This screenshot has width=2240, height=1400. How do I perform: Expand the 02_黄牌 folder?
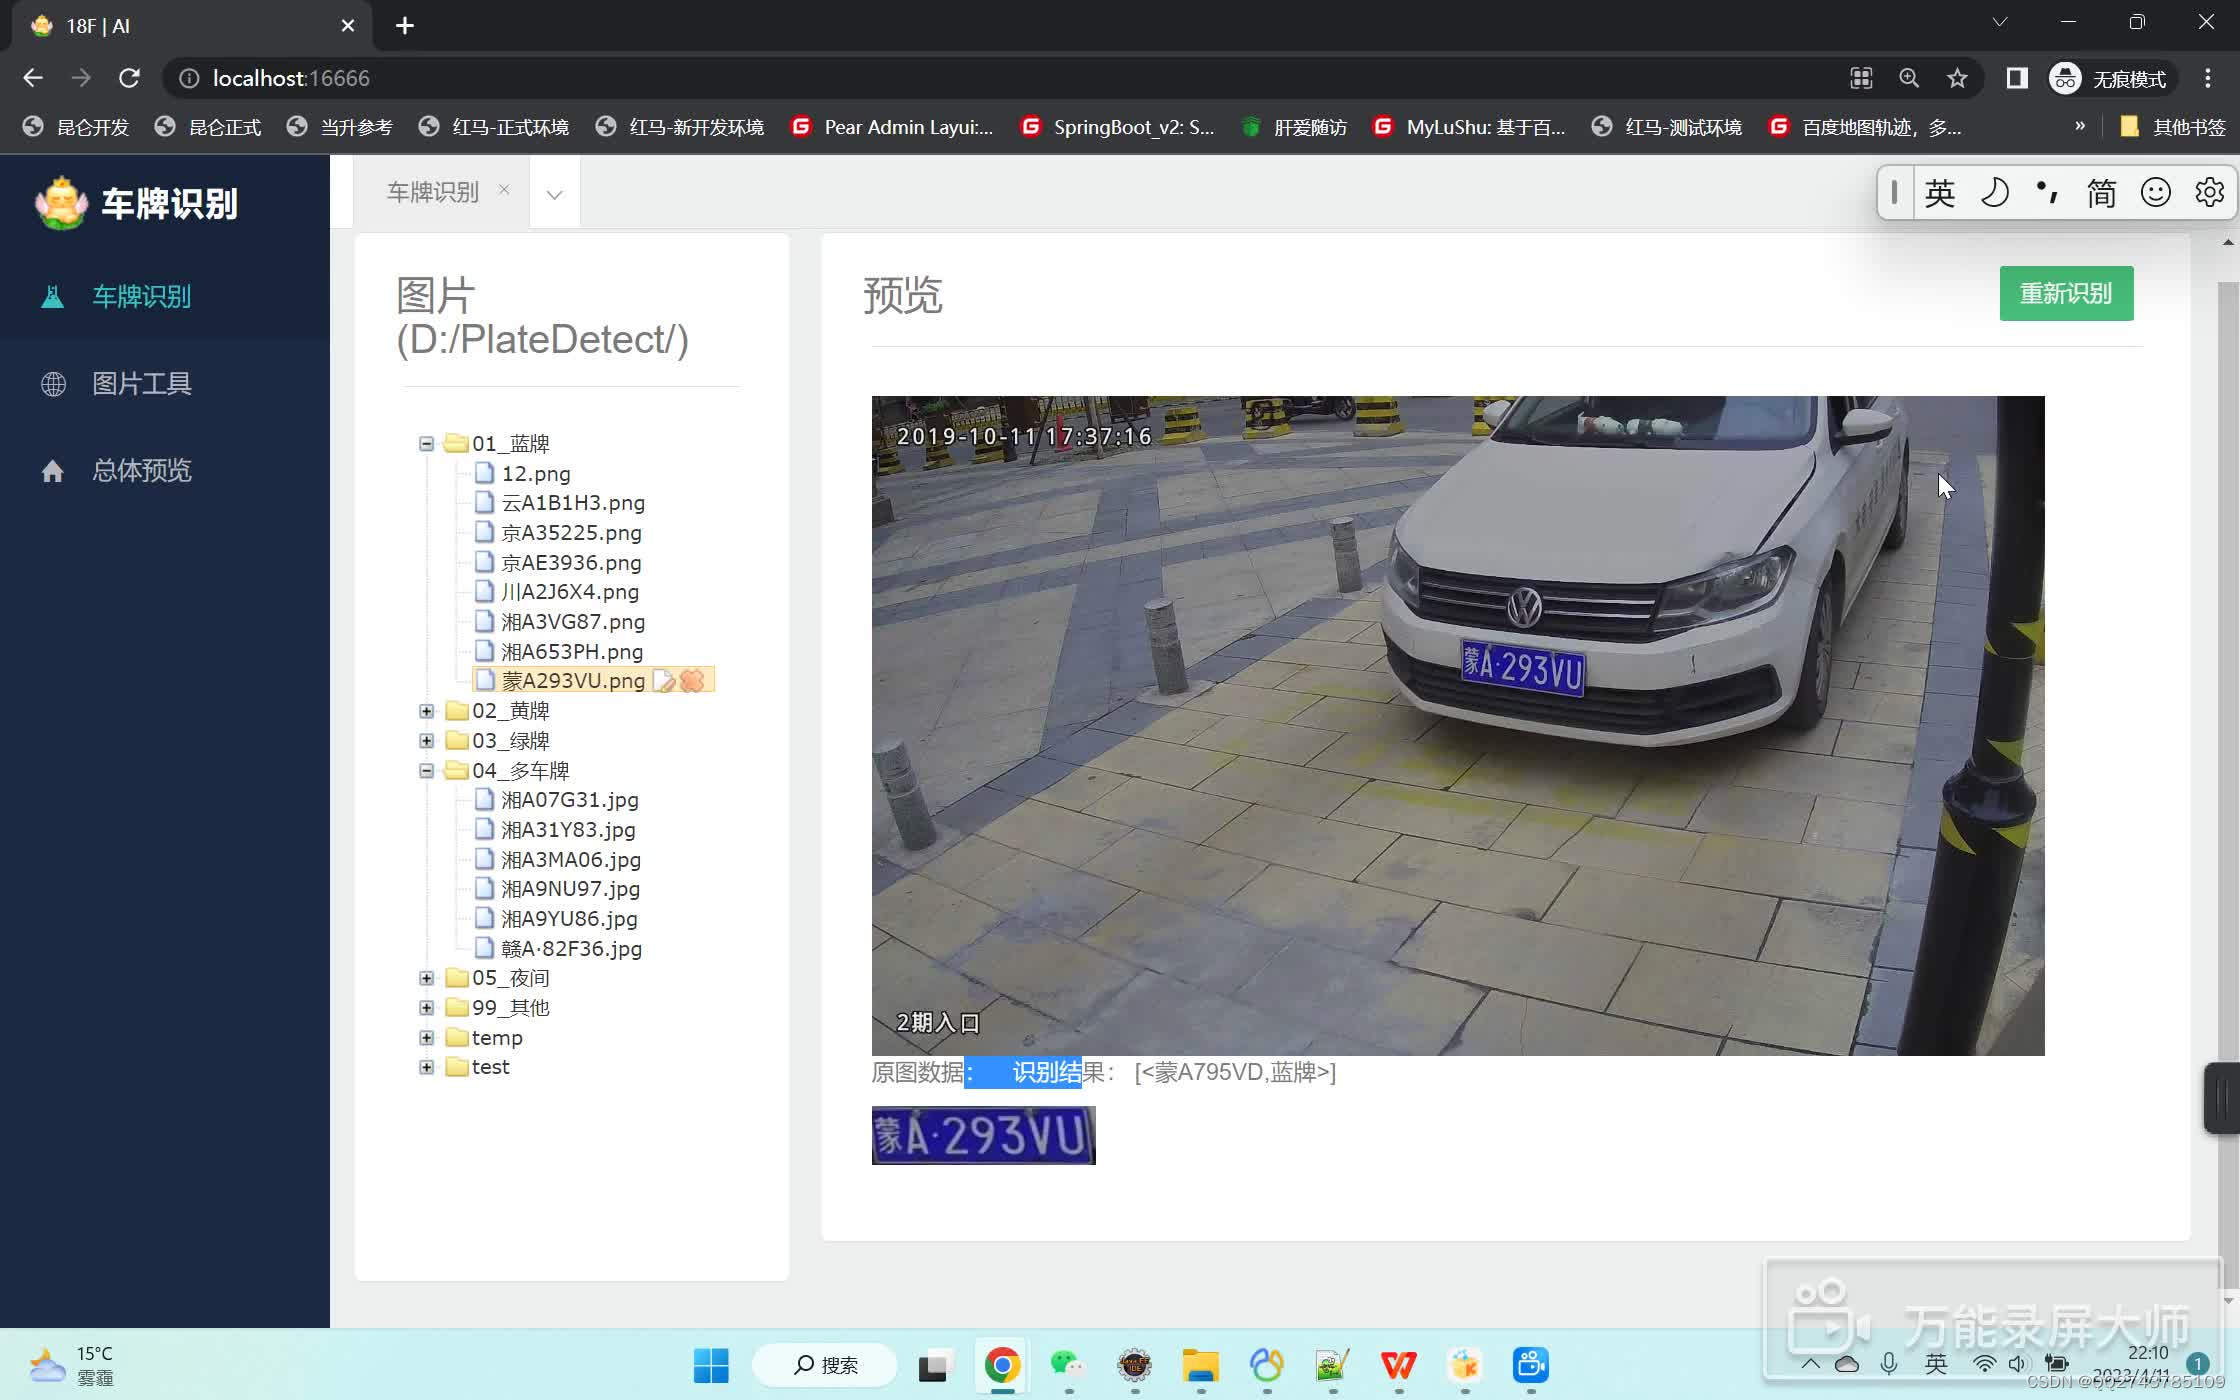pyautogui.click(x=427, y=710)
